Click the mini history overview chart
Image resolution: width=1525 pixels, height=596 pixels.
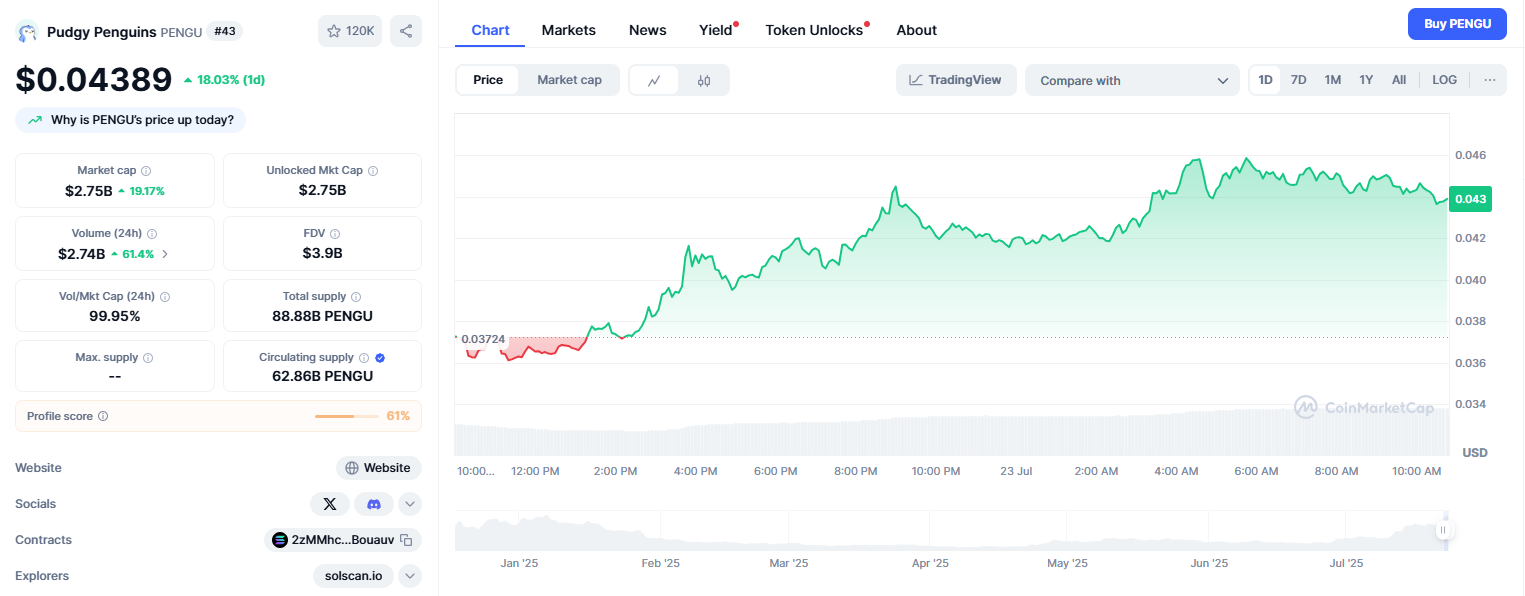950,531
